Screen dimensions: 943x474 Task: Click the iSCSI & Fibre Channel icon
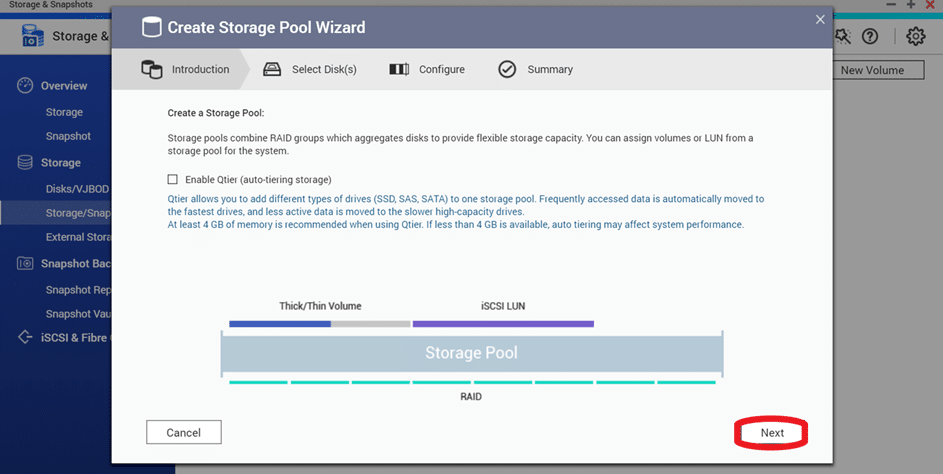coord(25,337)
